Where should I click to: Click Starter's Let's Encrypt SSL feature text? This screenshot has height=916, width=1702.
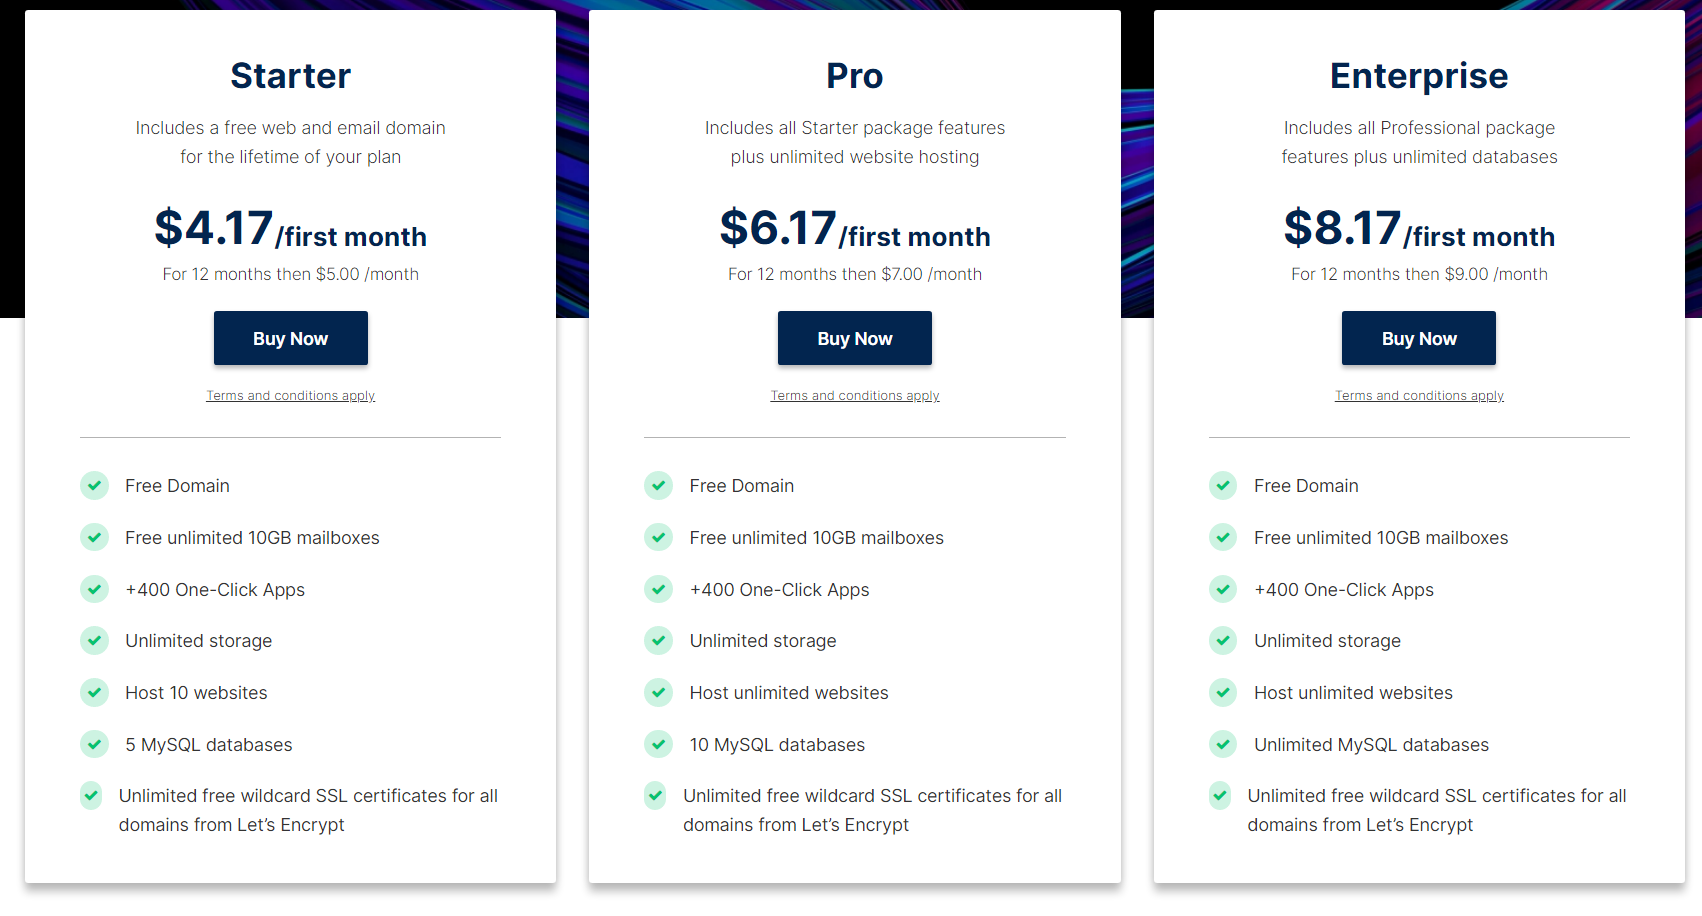308,810
